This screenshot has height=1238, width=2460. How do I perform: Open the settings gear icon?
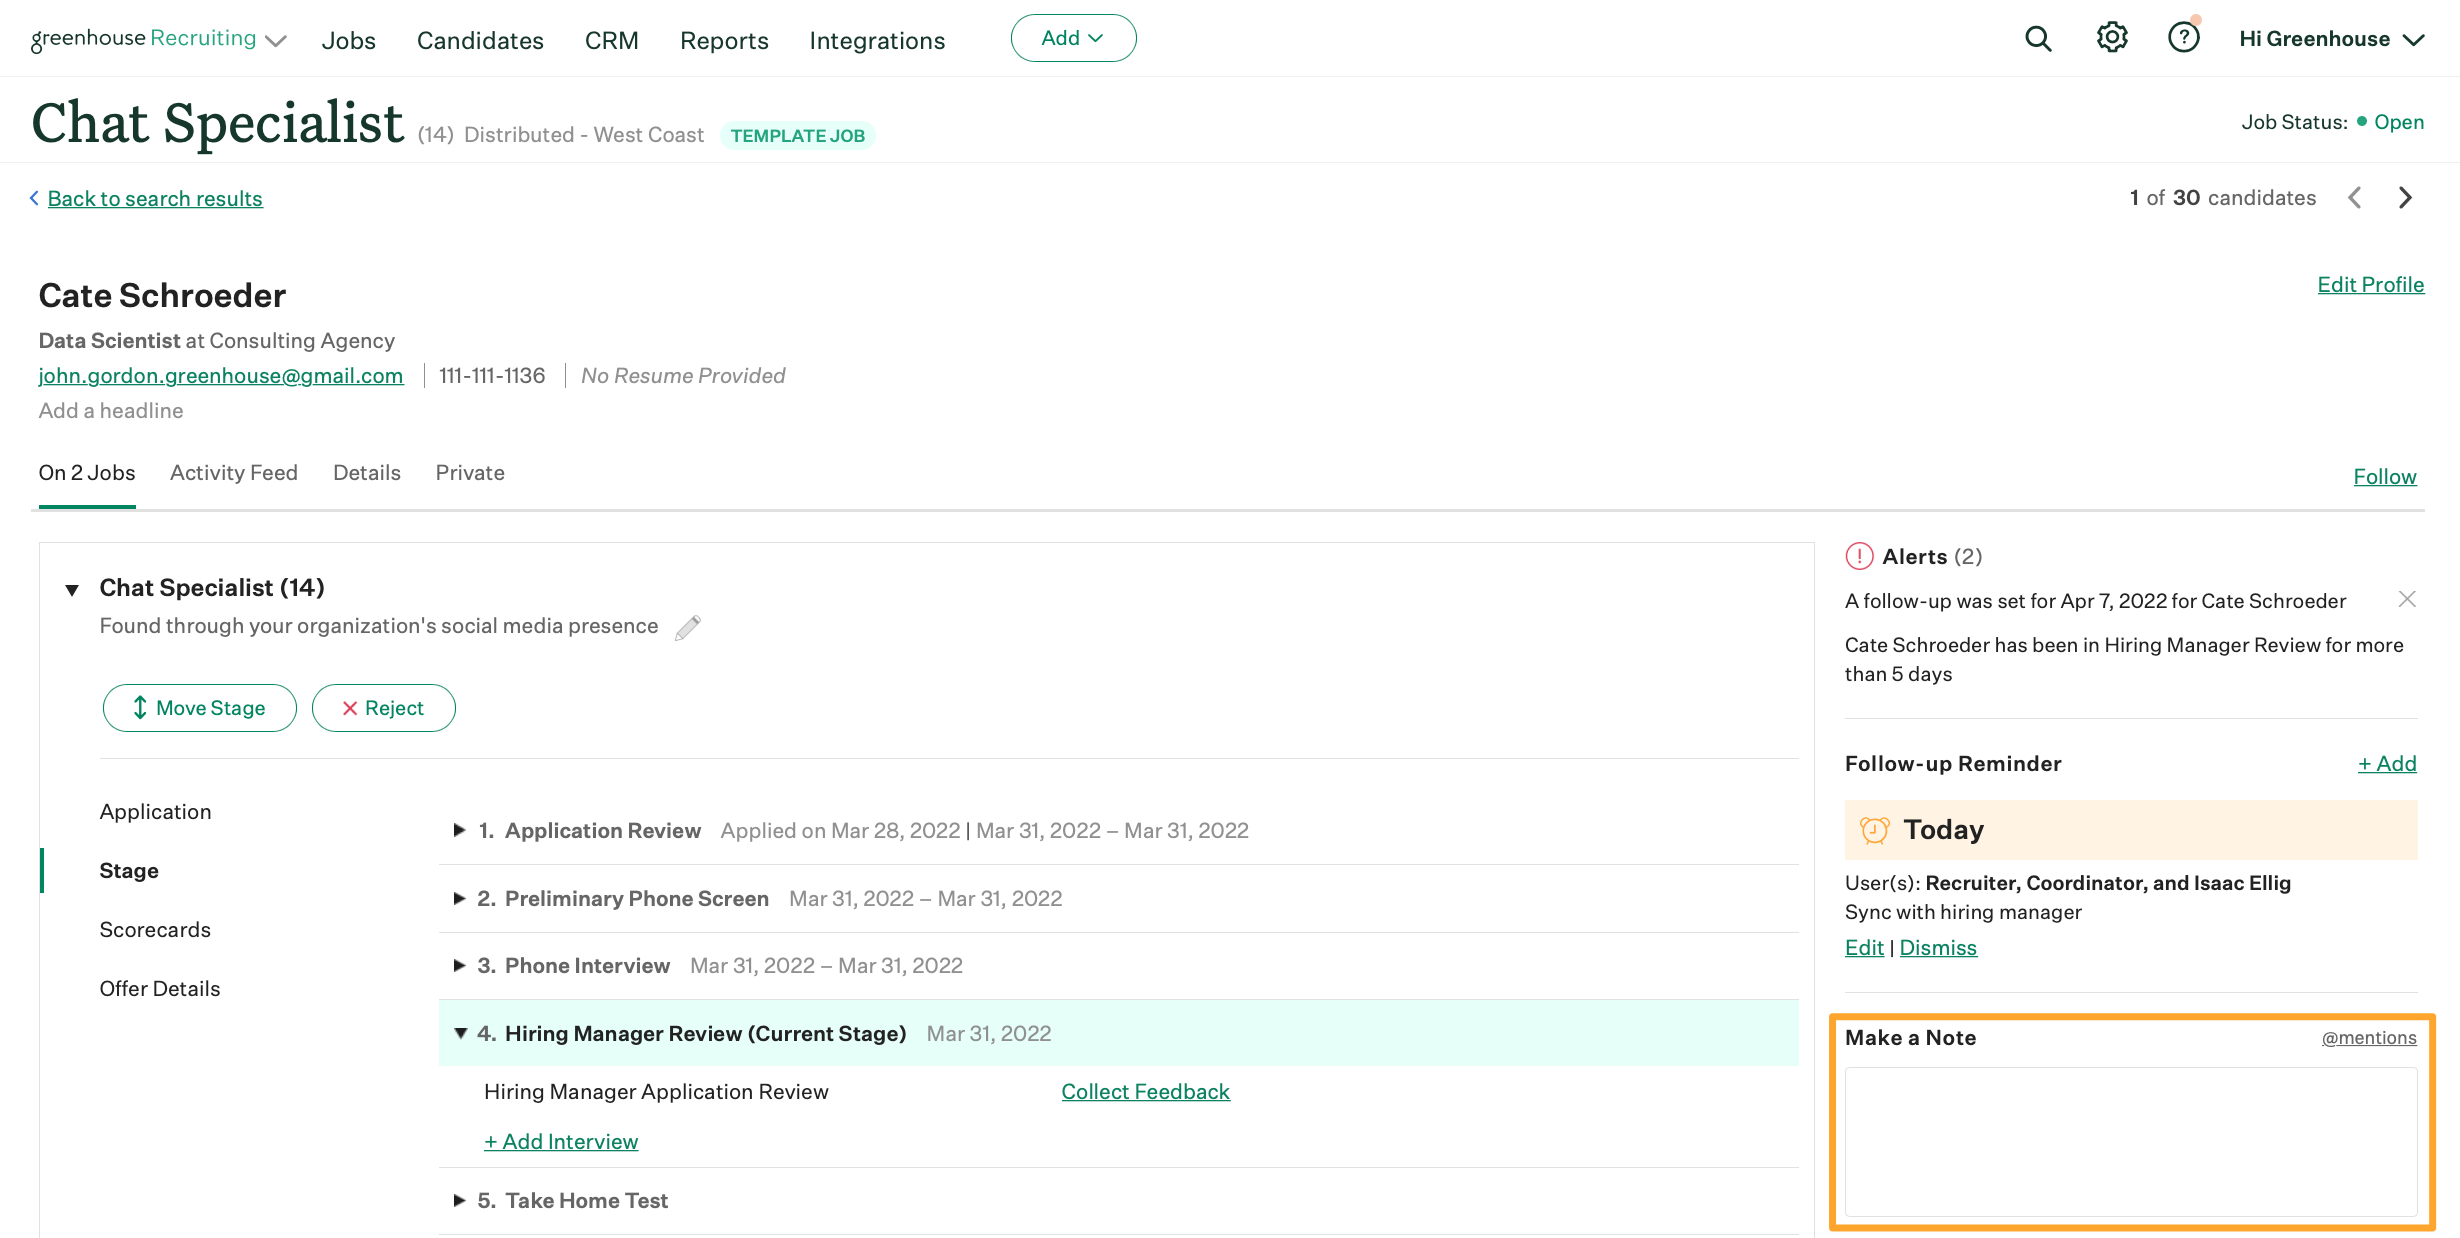point(2111,36)
